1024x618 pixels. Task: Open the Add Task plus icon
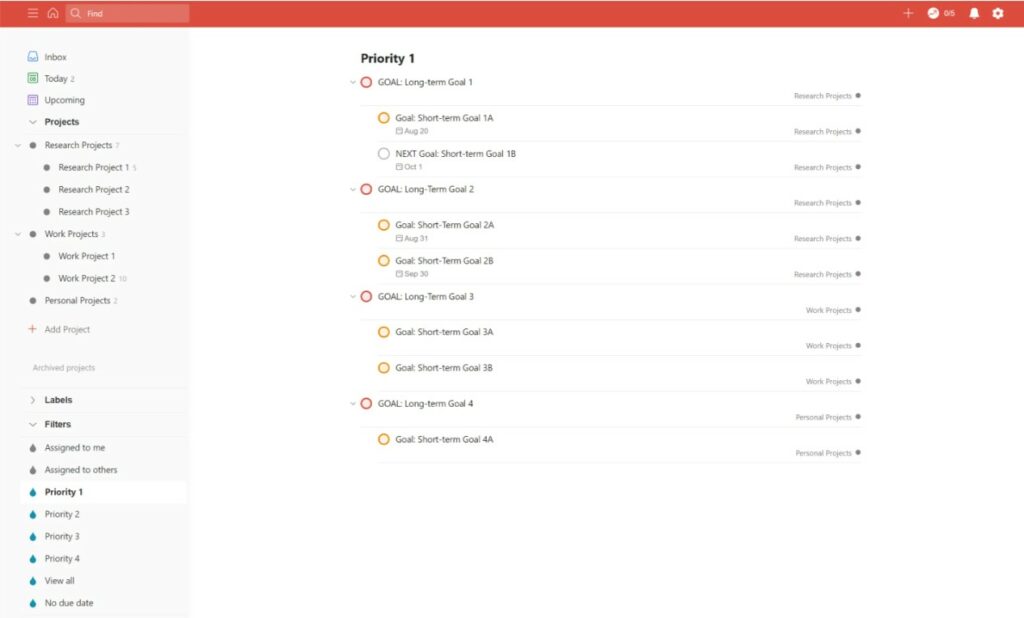pos(908,13)
